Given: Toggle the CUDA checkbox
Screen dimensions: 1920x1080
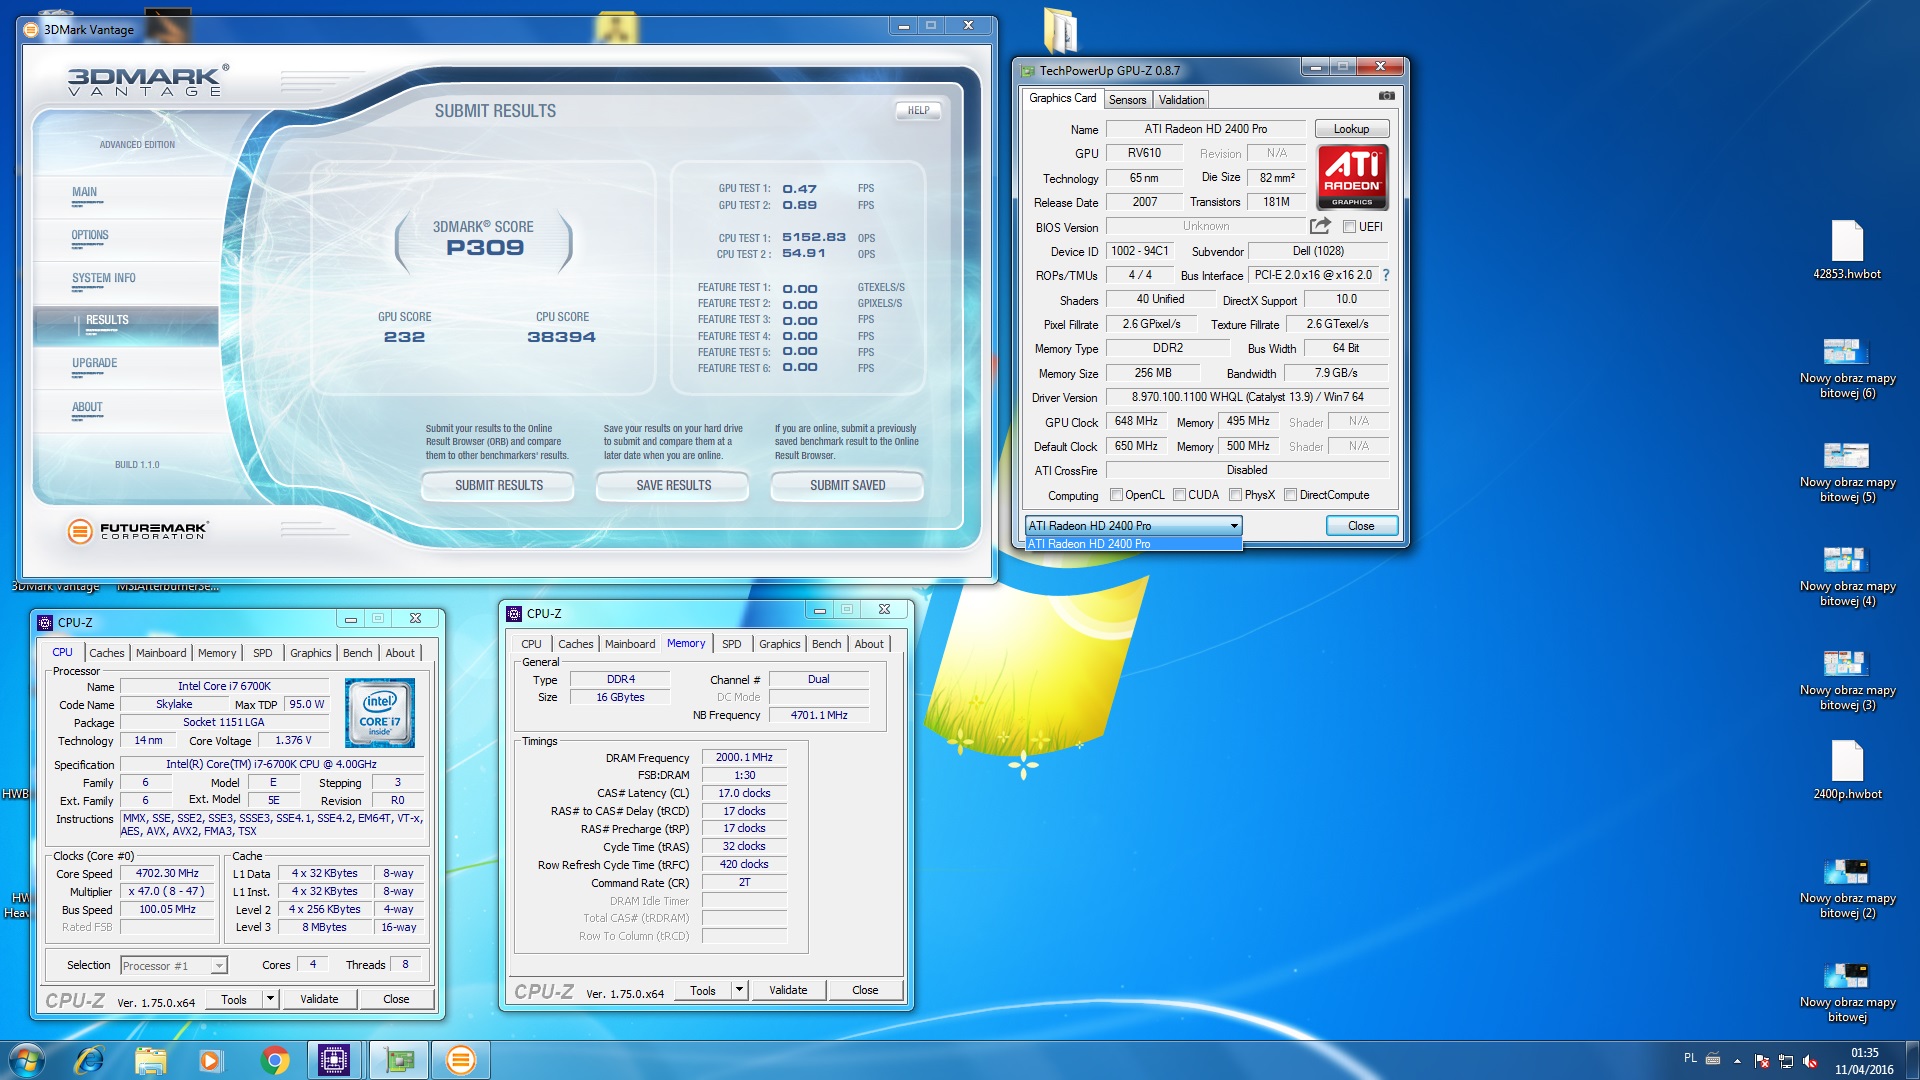Looking at the screenshot, I should coord(1179,495).
